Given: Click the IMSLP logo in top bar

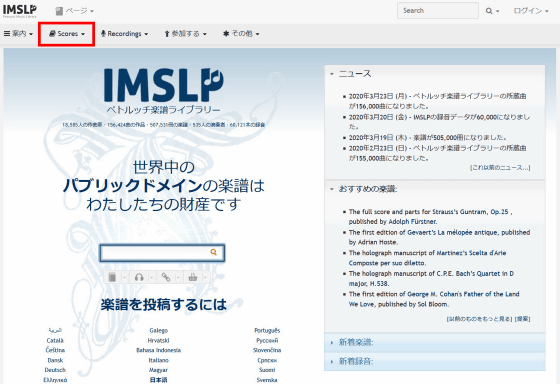Looking at the screenshot, I should pos(20,10).
